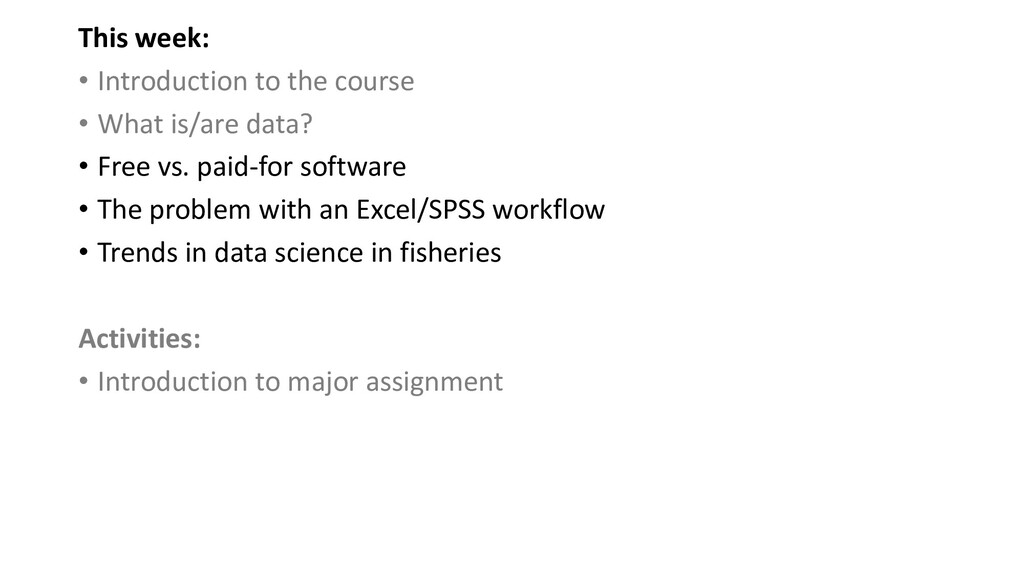Click bullet dot before 'Free vs. paid-for software'
This screenshot has width=1024, height=576.
click(x=84, y=167)
